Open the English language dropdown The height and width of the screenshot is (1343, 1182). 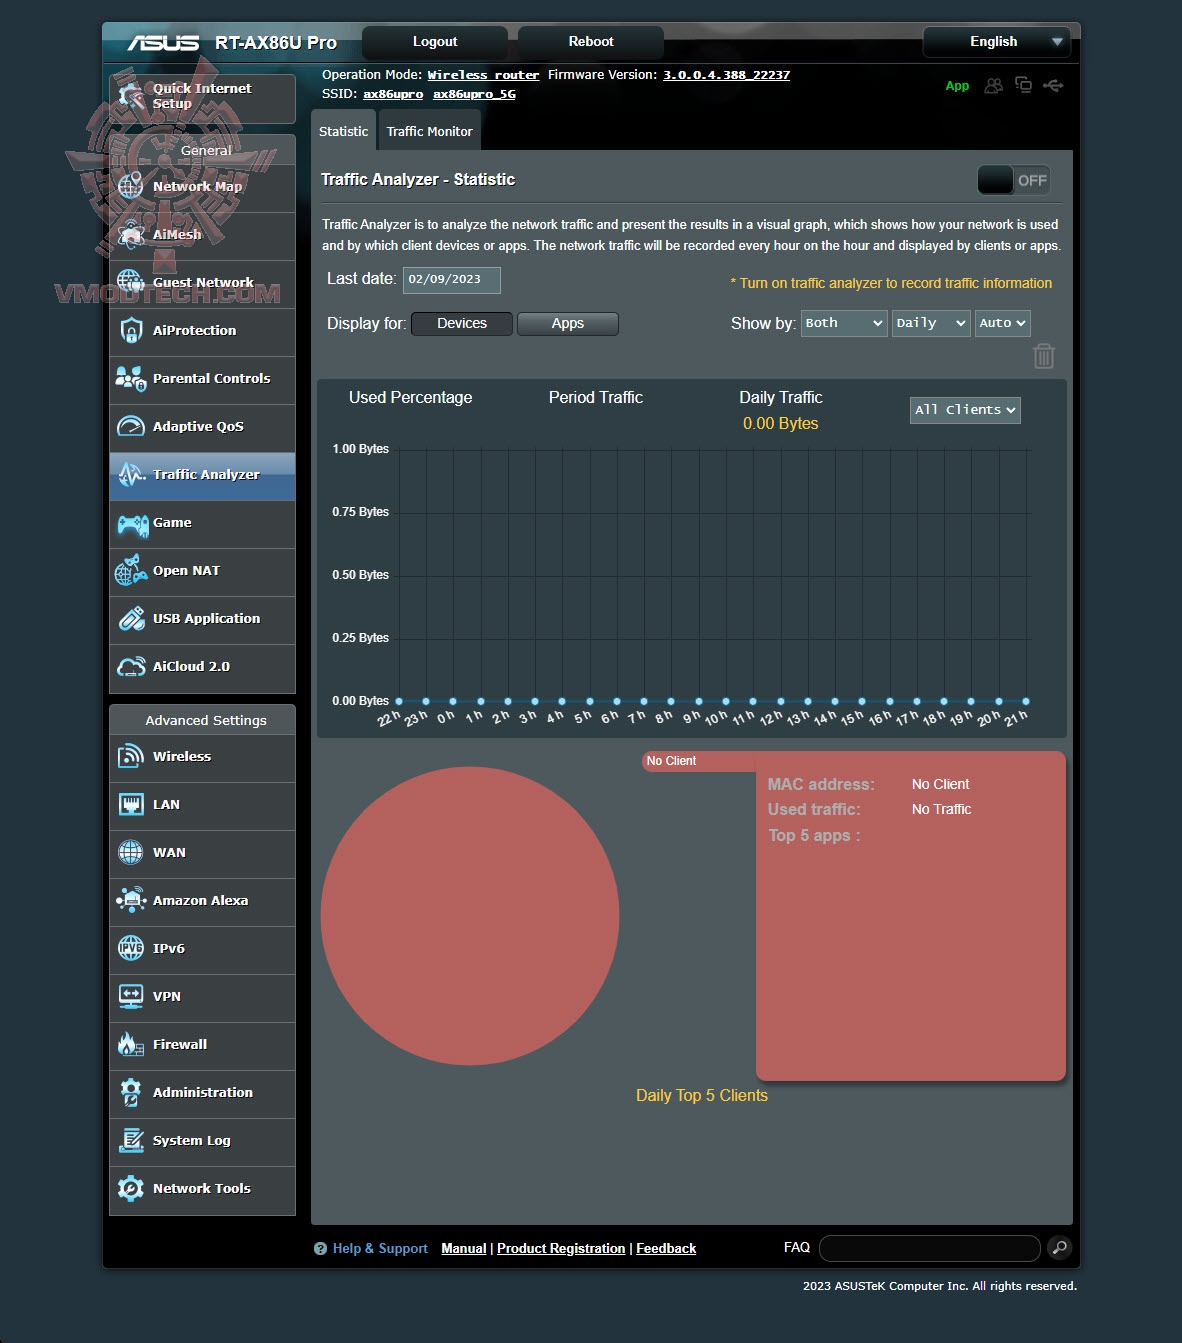(x=996, y=42)
